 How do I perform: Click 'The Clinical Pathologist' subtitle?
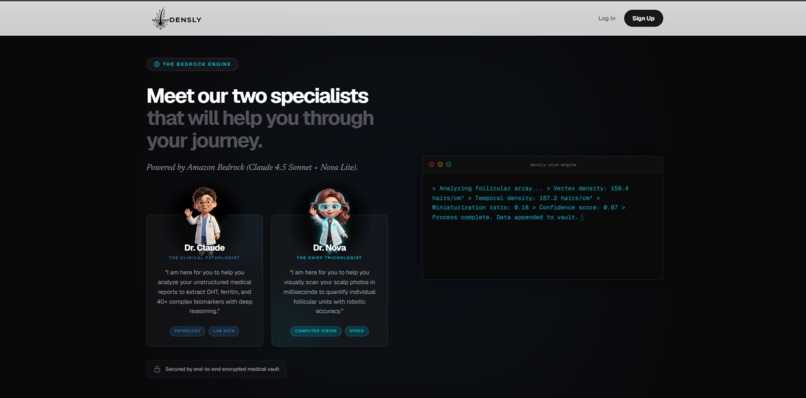point(205,258)
